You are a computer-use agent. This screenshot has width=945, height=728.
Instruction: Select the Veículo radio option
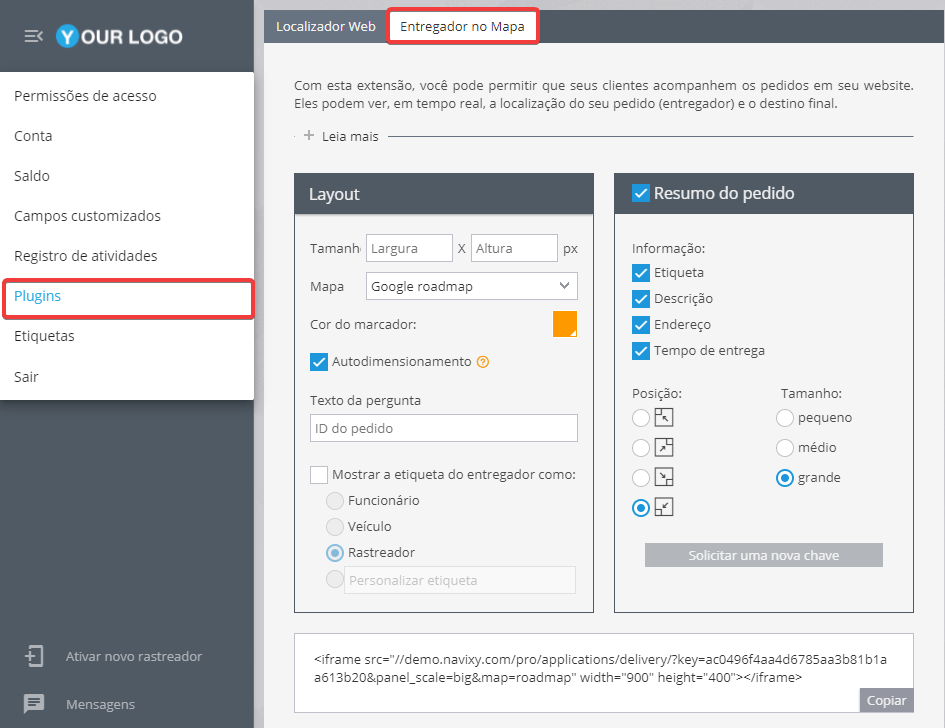(334, 527)
